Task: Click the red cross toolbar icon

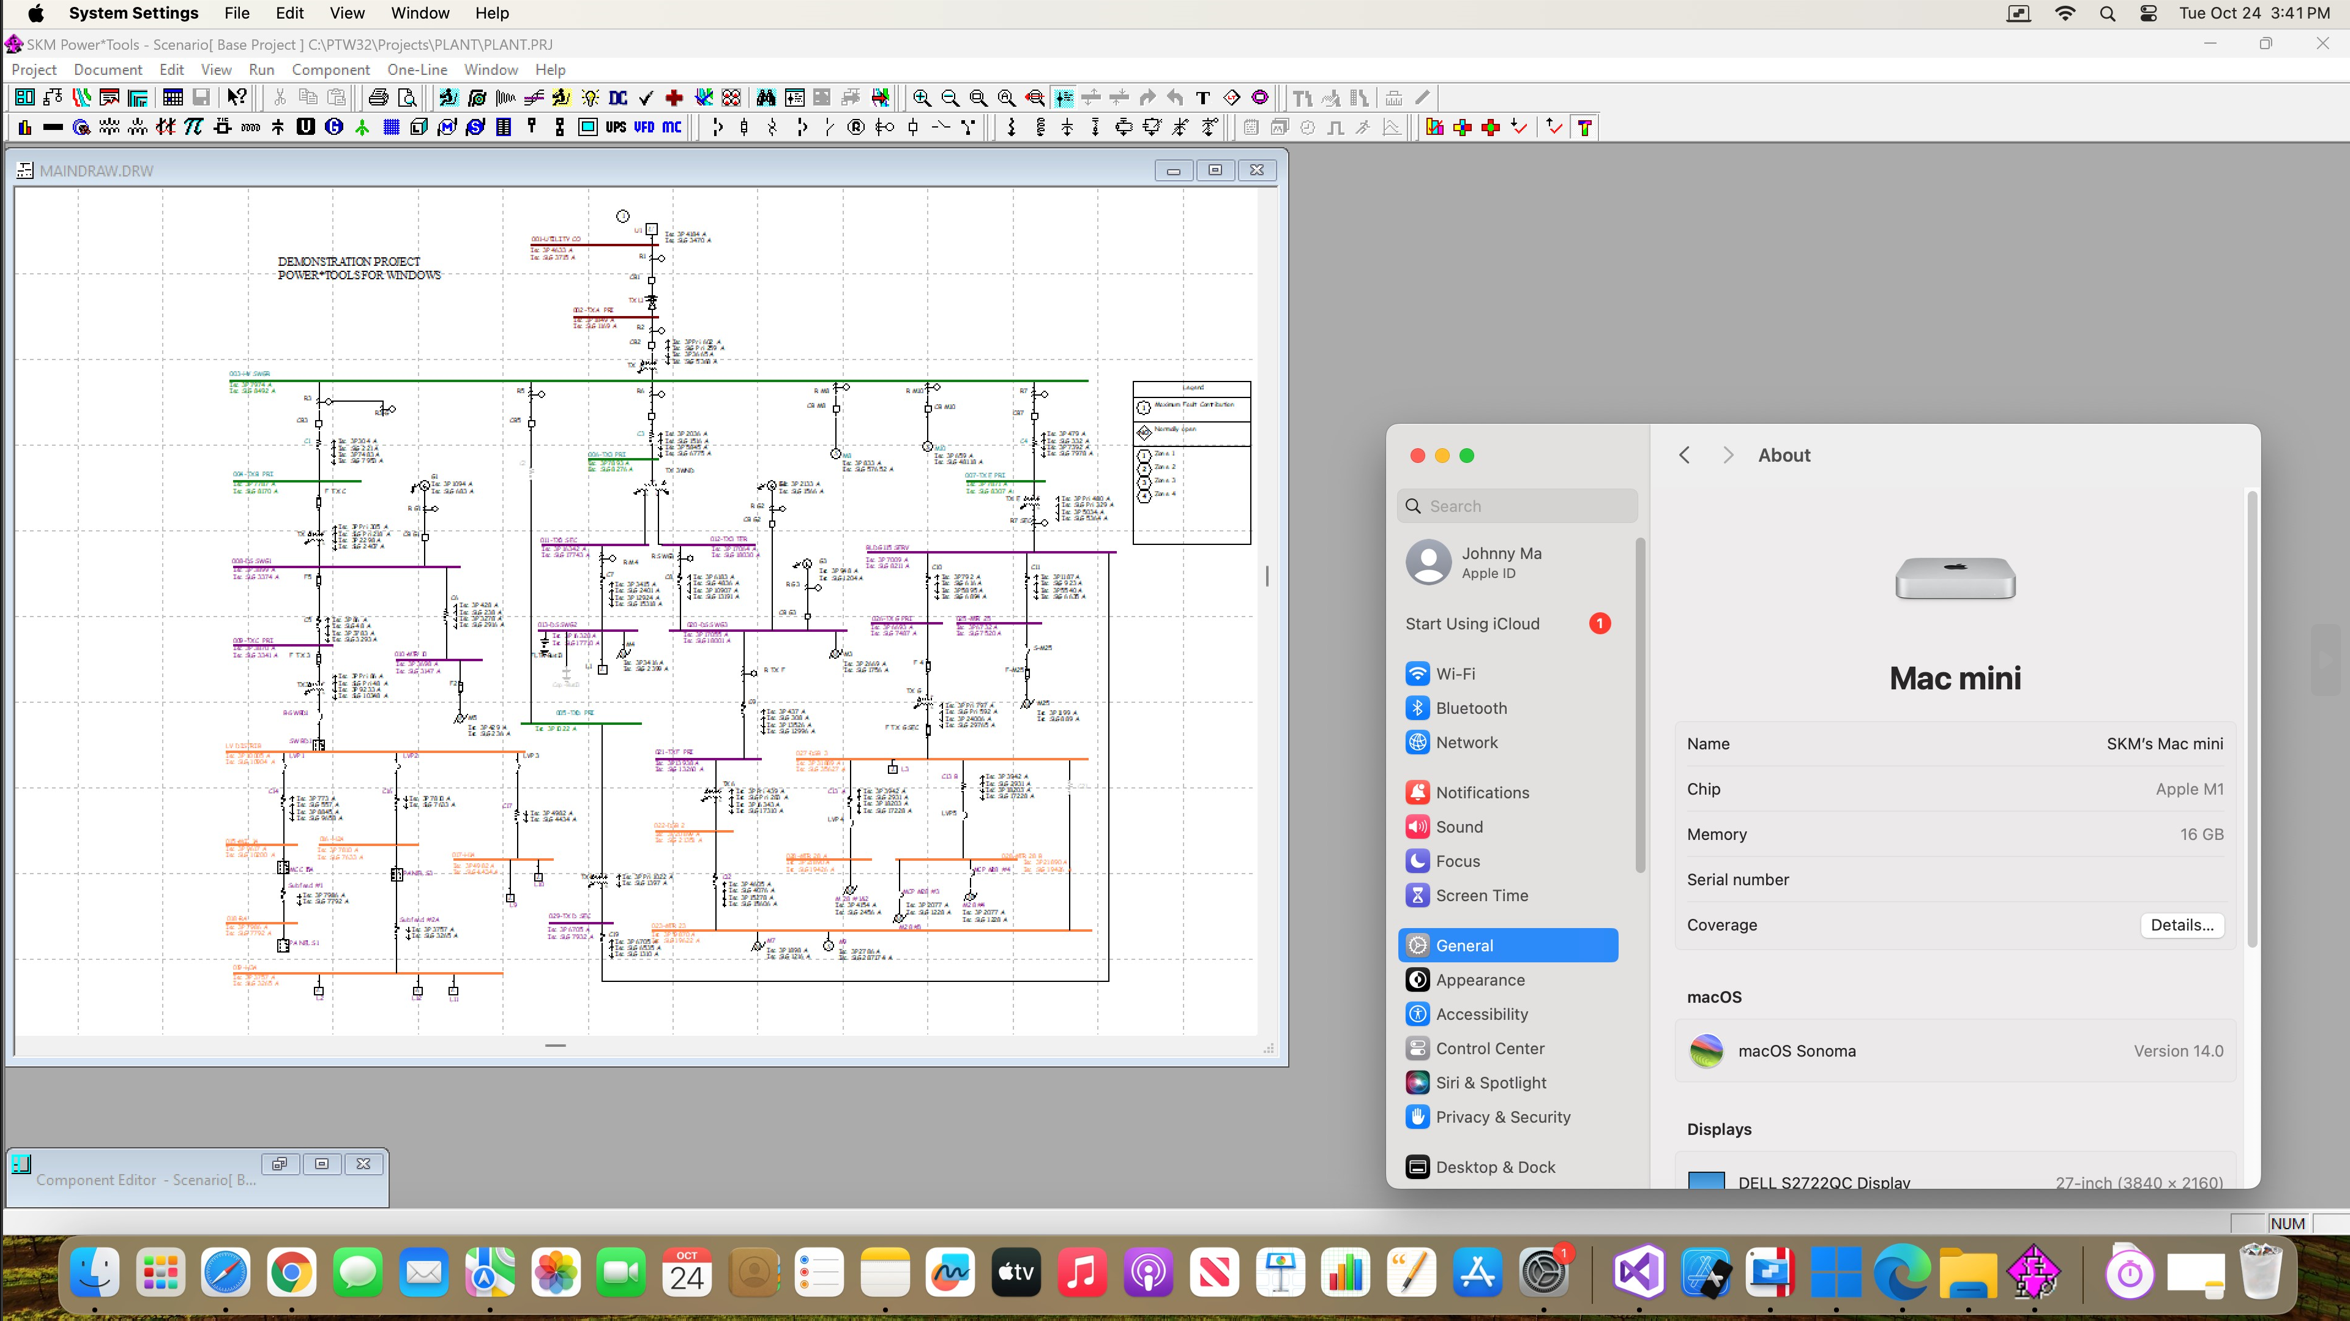Action: pyautogui.click(x=674, y=98)
